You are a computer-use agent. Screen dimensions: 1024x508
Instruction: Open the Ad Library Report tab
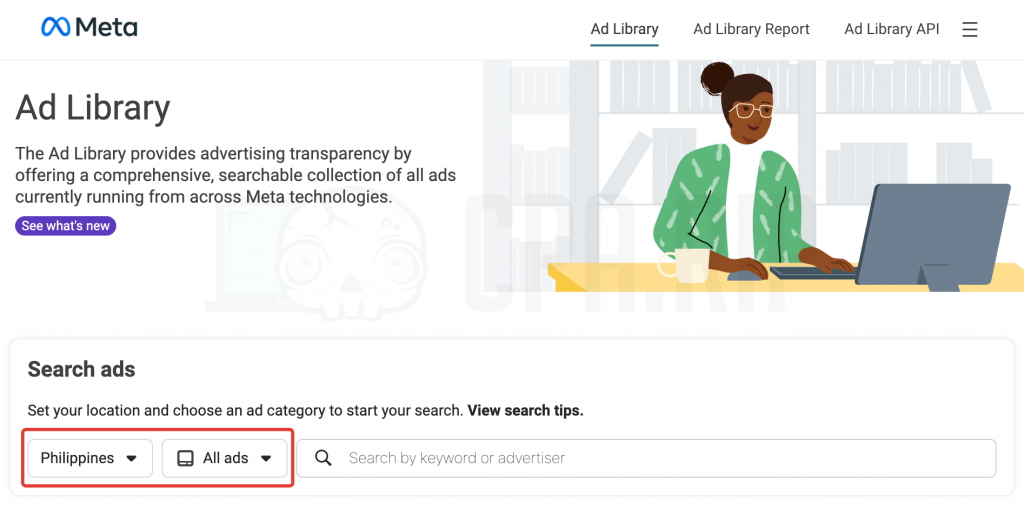(x=751, y=29)
